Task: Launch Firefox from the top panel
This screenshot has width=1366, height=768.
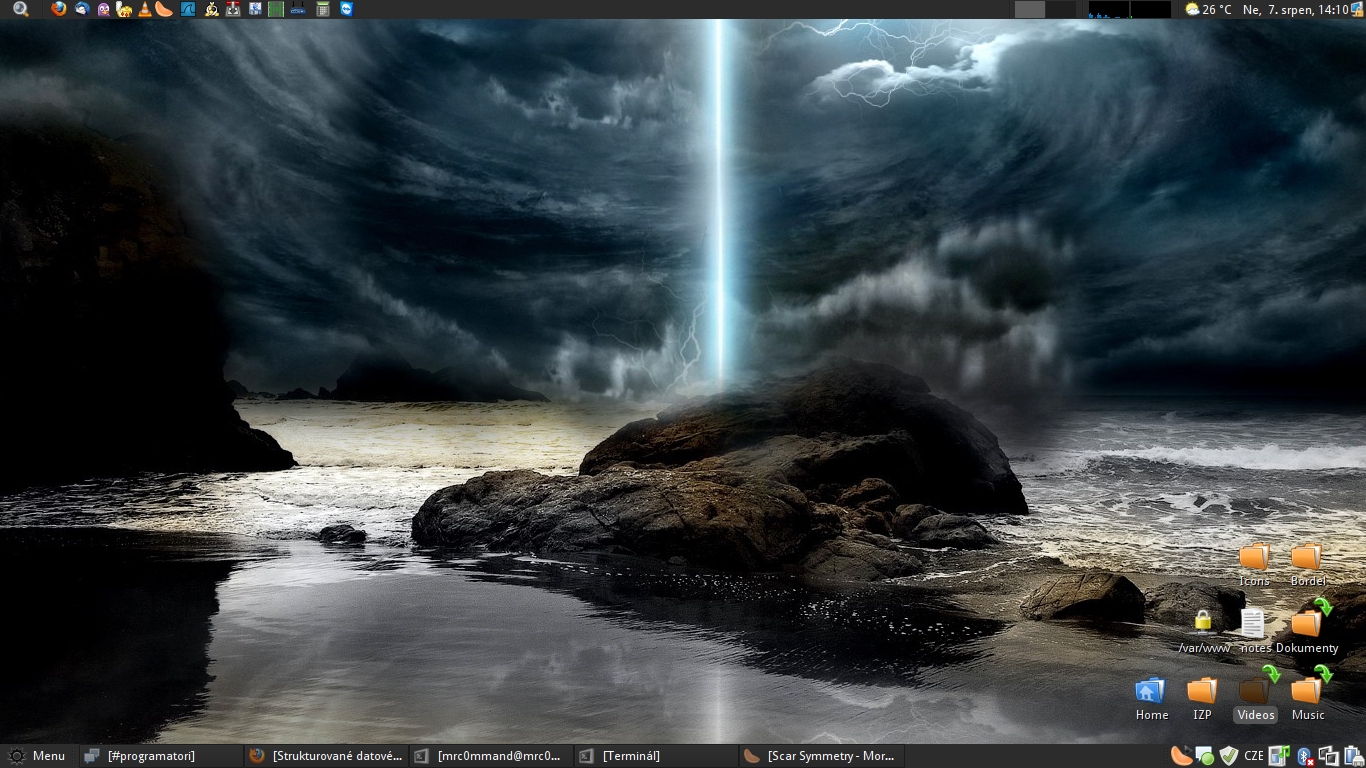Action: (58, 9)
